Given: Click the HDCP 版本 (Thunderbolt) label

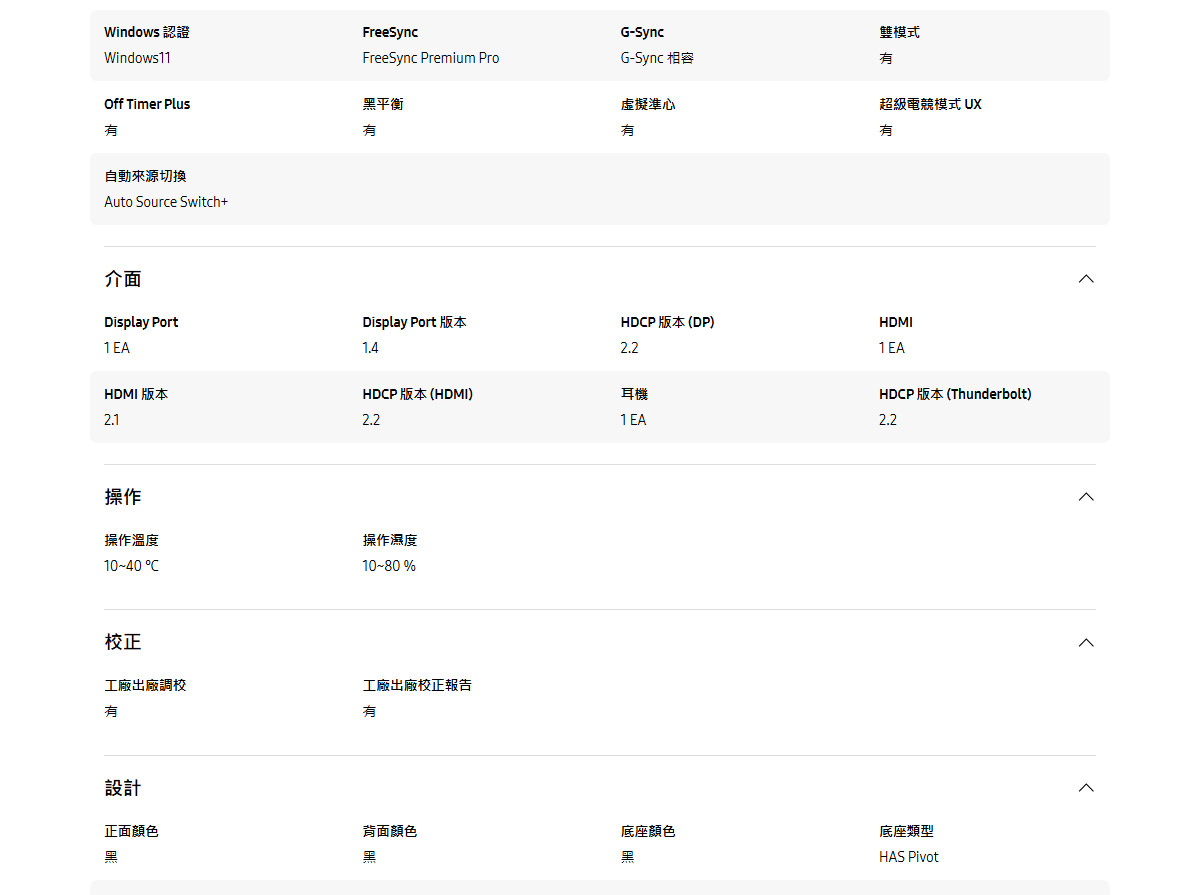Looking at the screenshot, I should click(955, 394).
